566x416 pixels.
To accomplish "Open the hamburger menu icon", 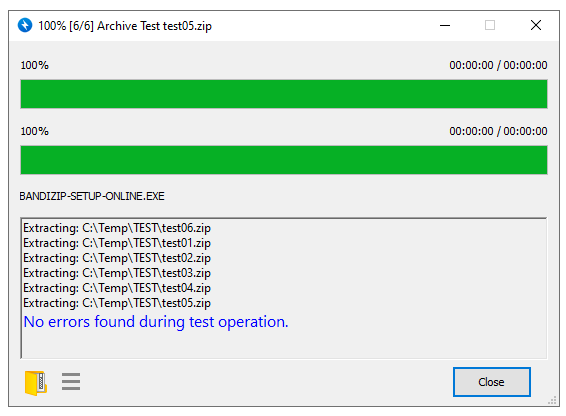I will click(71, 381).
